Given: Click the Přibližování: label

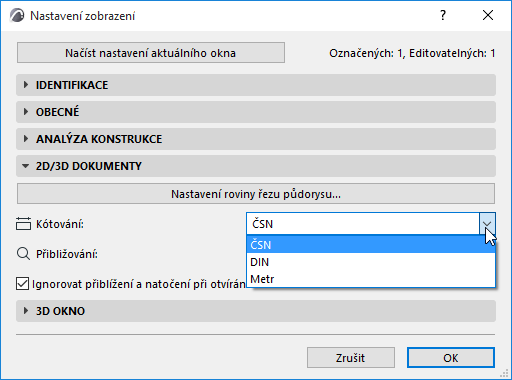Looking at the screenshot, I should point(67,254).
